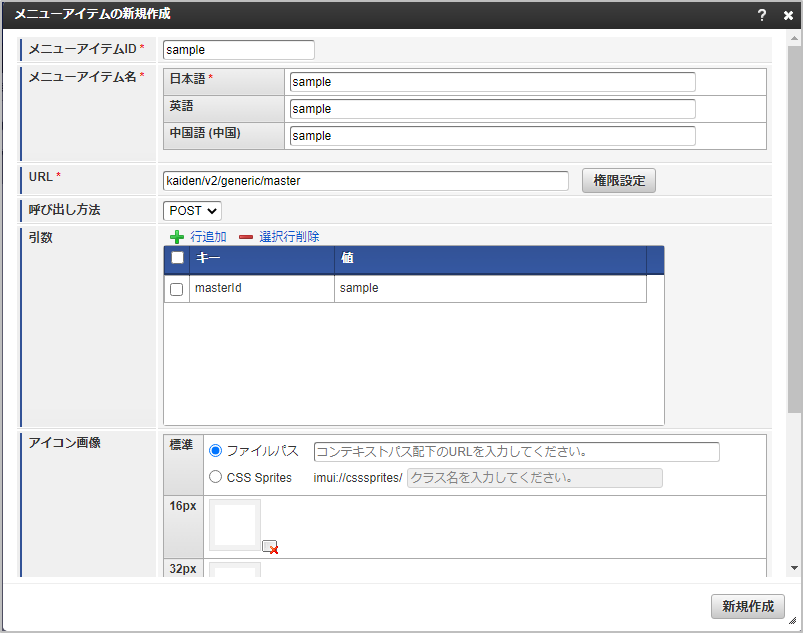This screenshot has height=633, width=803.
Task: Click the green plus add-row icon
Action: [x=177, y=237]
